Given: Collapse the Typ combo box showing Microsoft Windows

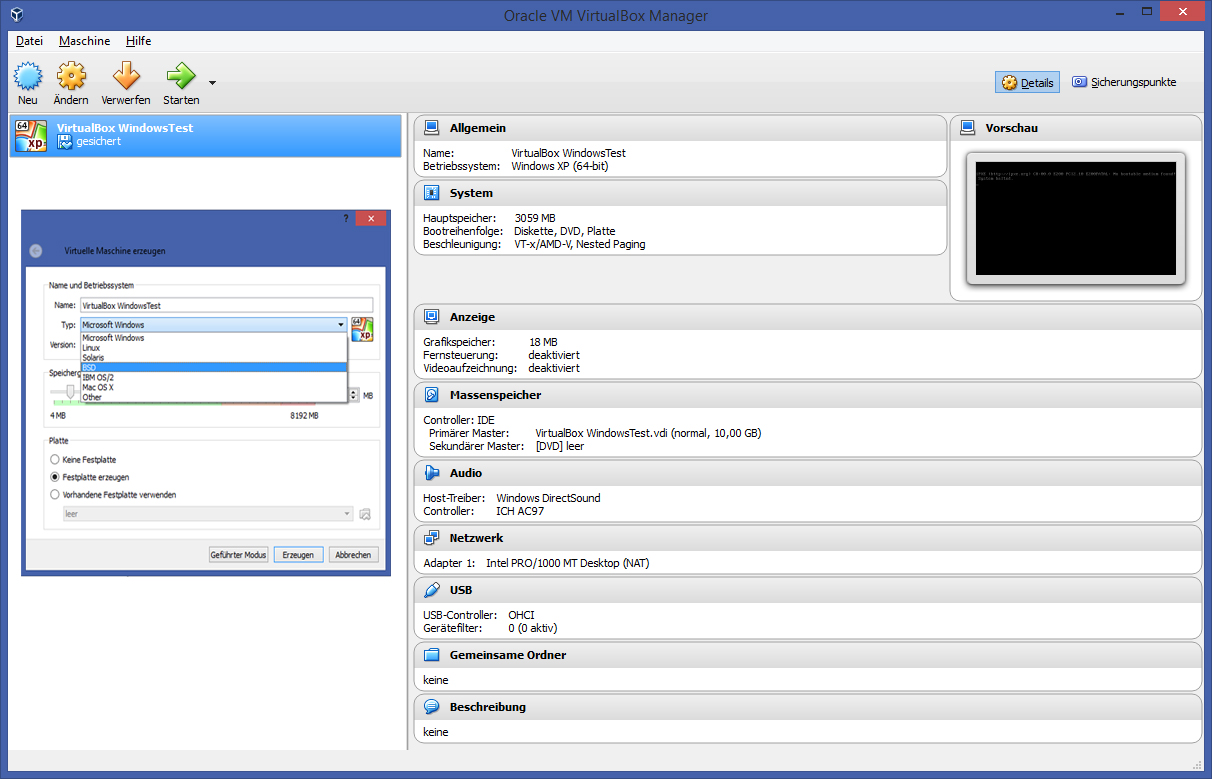Looking at the screenshot, I should tap(213, 325).
